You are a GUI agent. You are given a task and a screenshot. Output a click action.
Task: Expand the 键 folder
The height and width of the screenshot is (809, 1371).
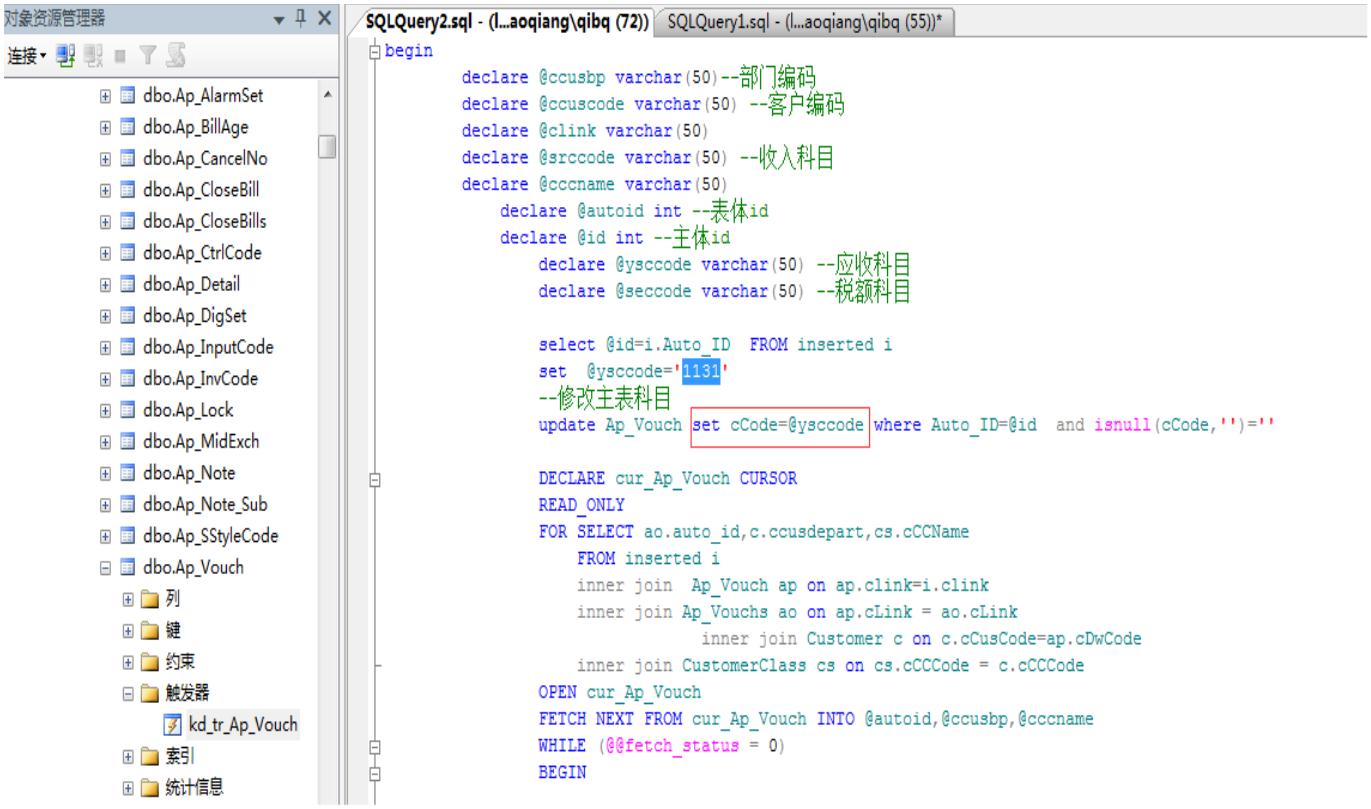pos(128,630)
